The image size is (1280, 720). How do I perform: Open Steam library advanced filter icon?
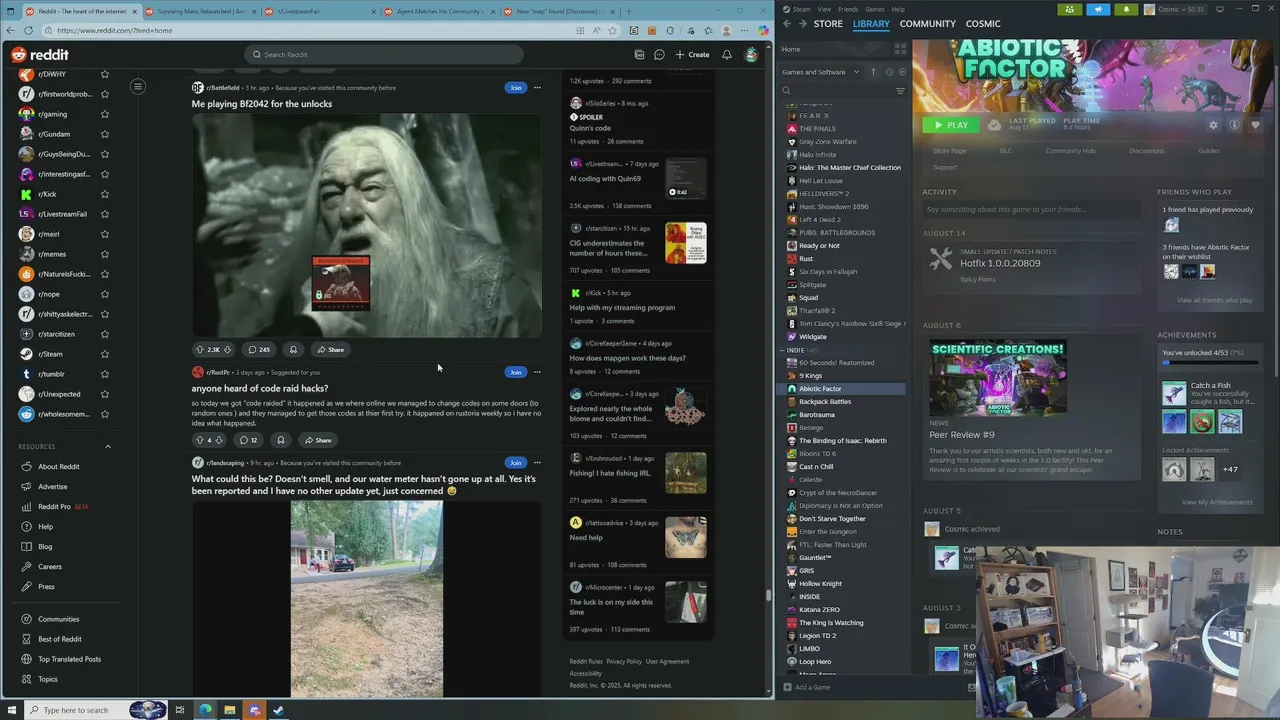(900, 91)
